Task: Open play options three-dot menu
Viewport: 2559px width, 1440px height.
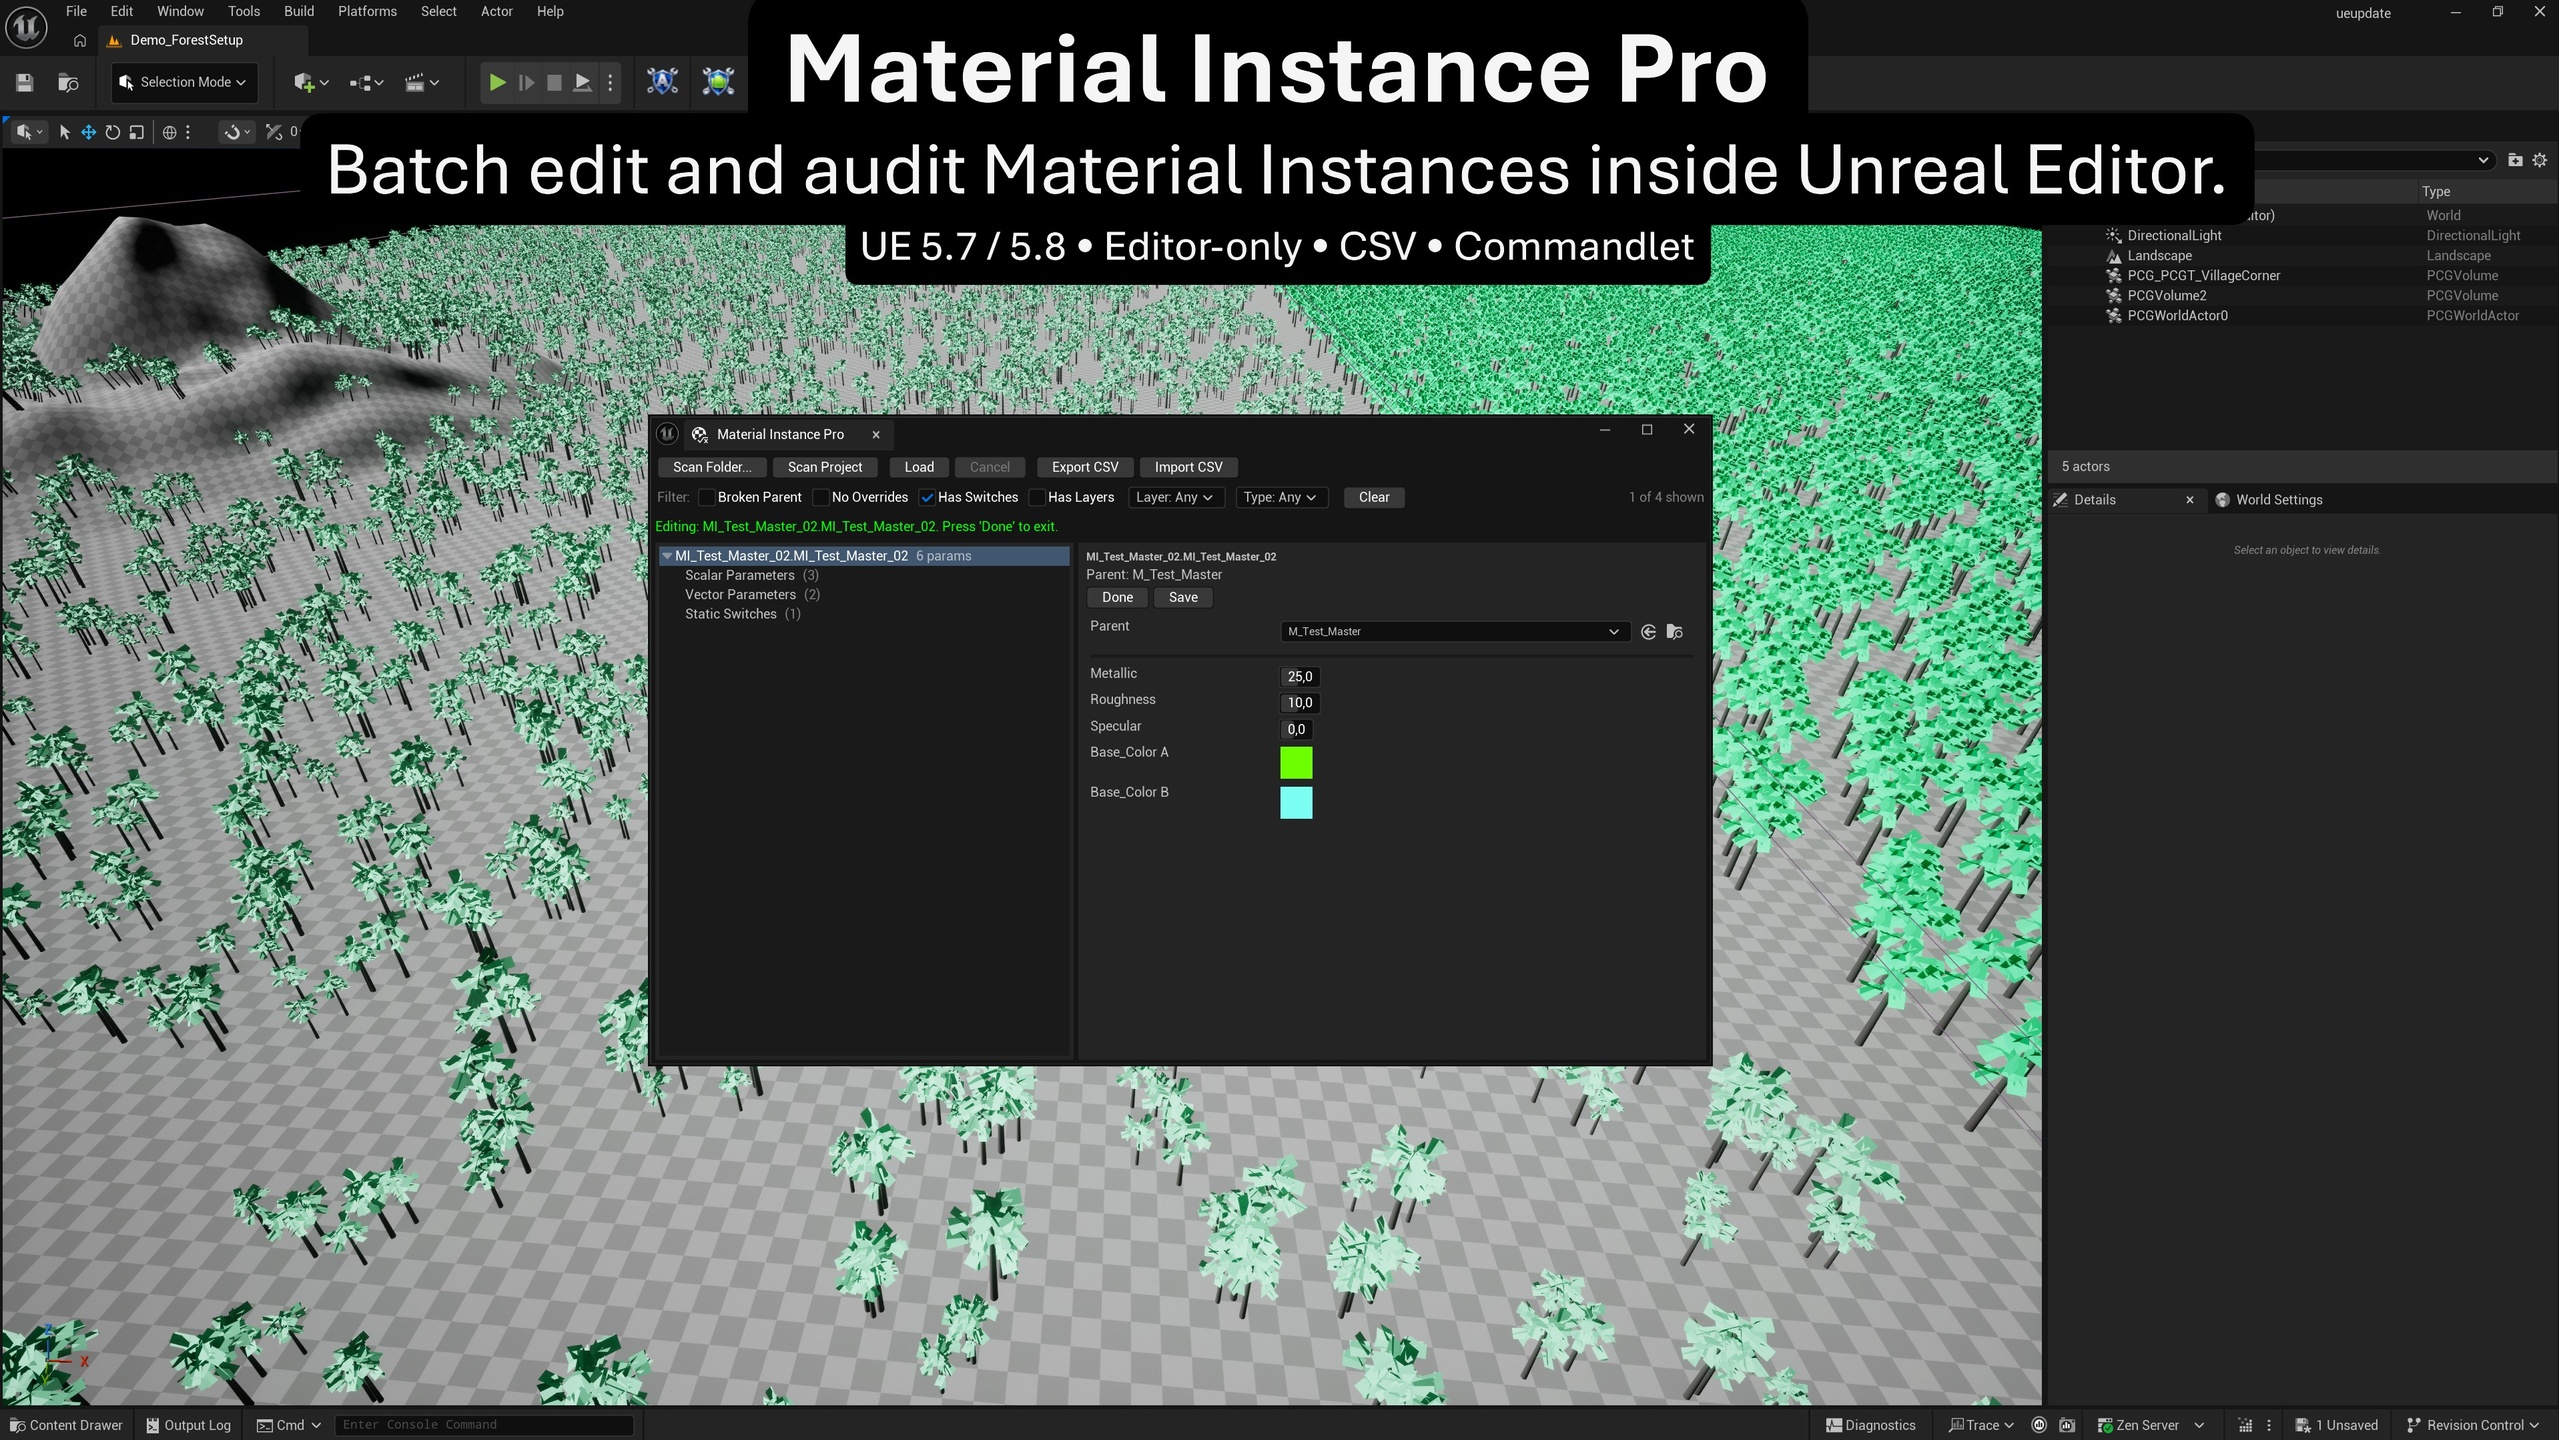Action: tap(610, 83)
